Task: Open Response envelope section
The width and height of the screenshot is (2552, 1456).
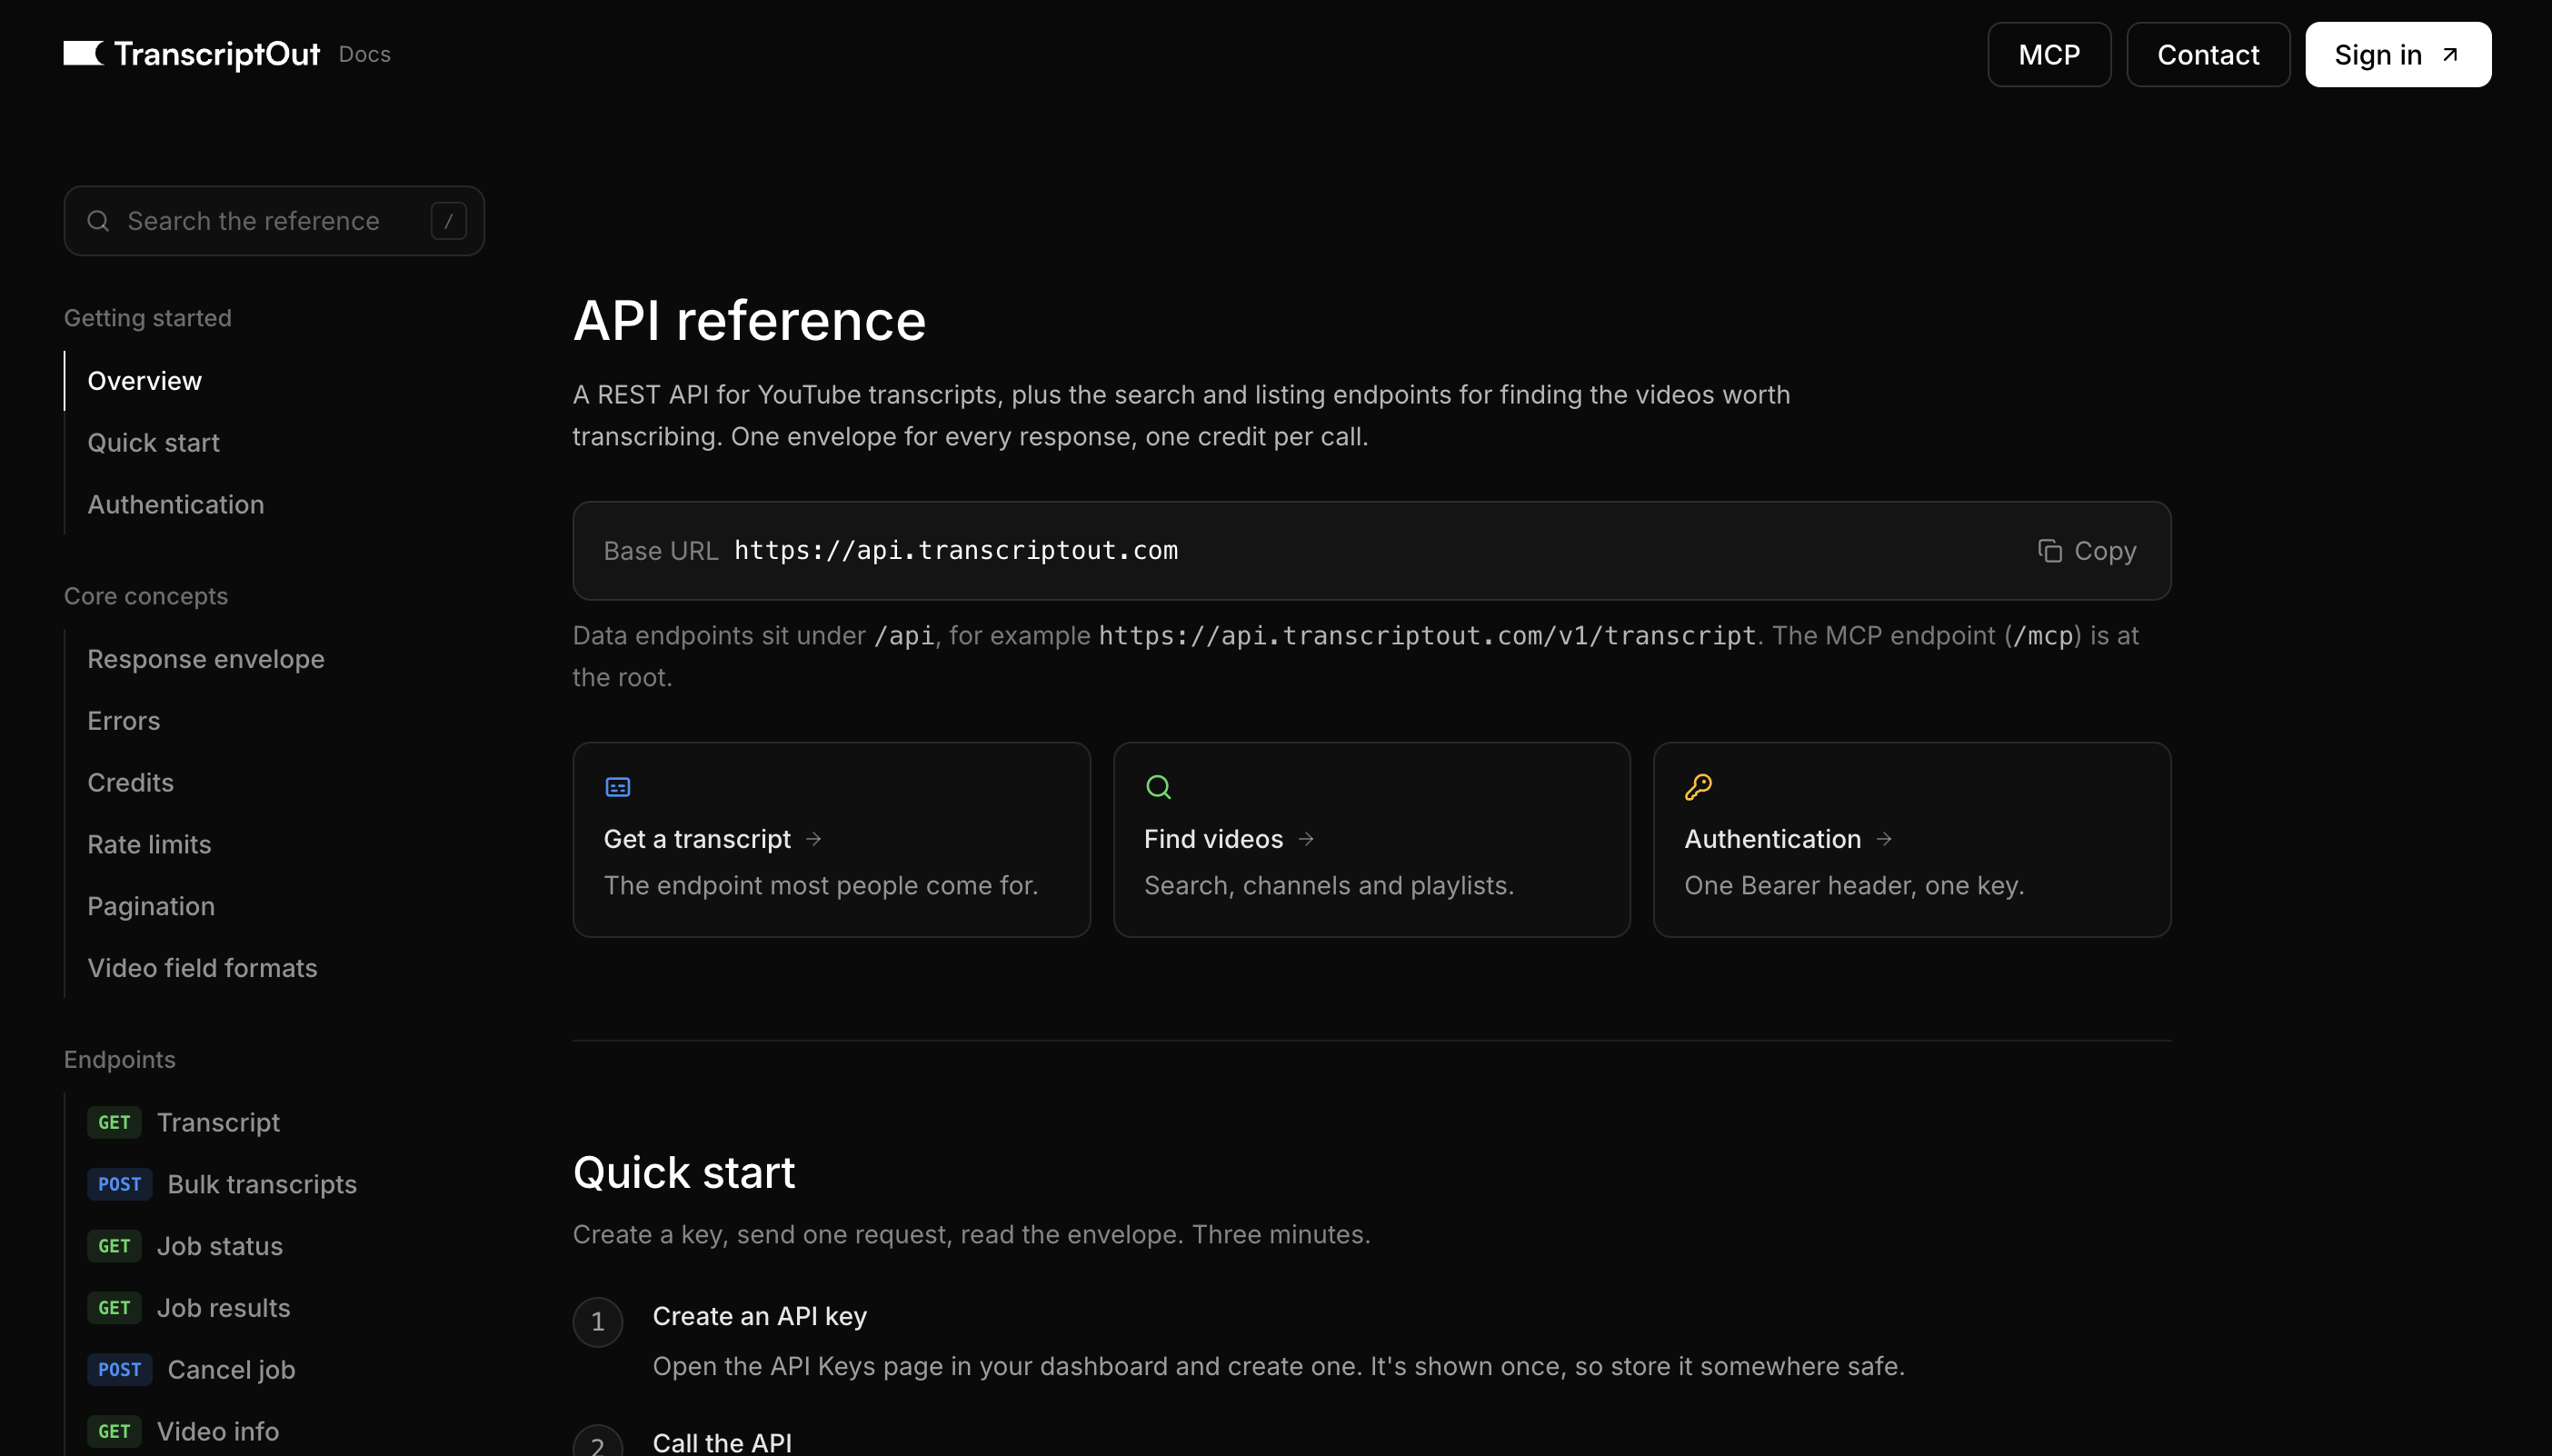Action: [x=206, y=658]
